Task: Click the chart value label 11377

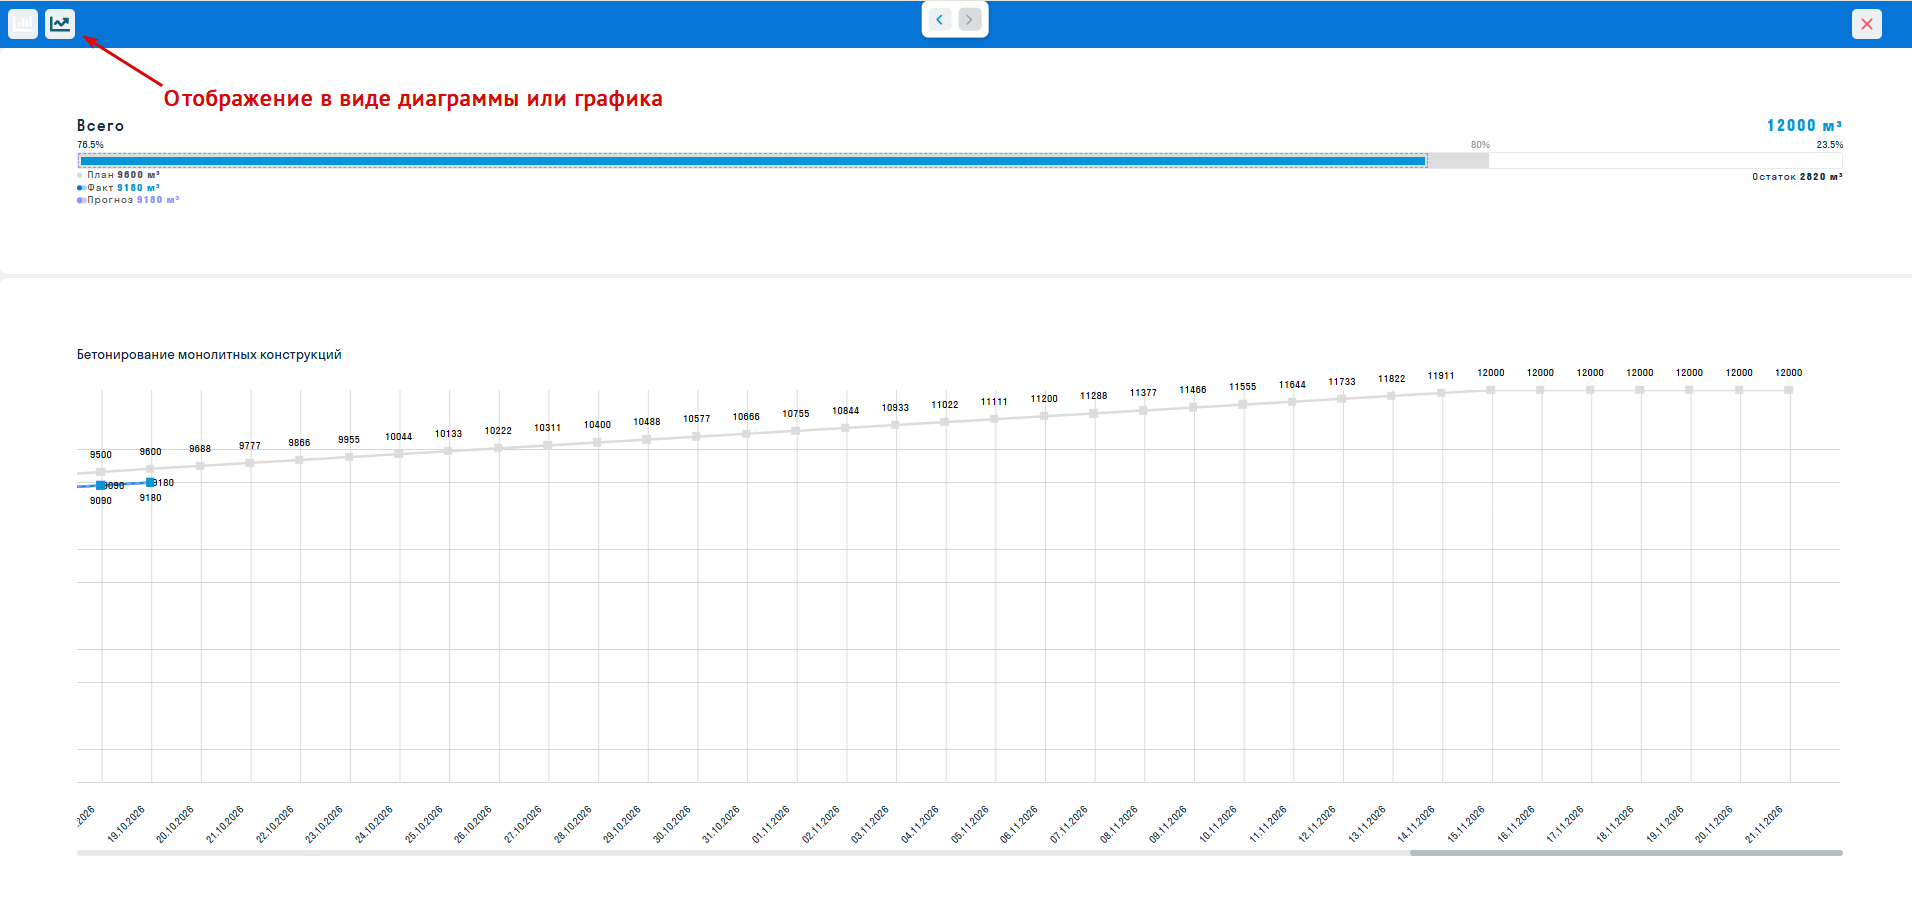Action: (x=1143, y=393)
